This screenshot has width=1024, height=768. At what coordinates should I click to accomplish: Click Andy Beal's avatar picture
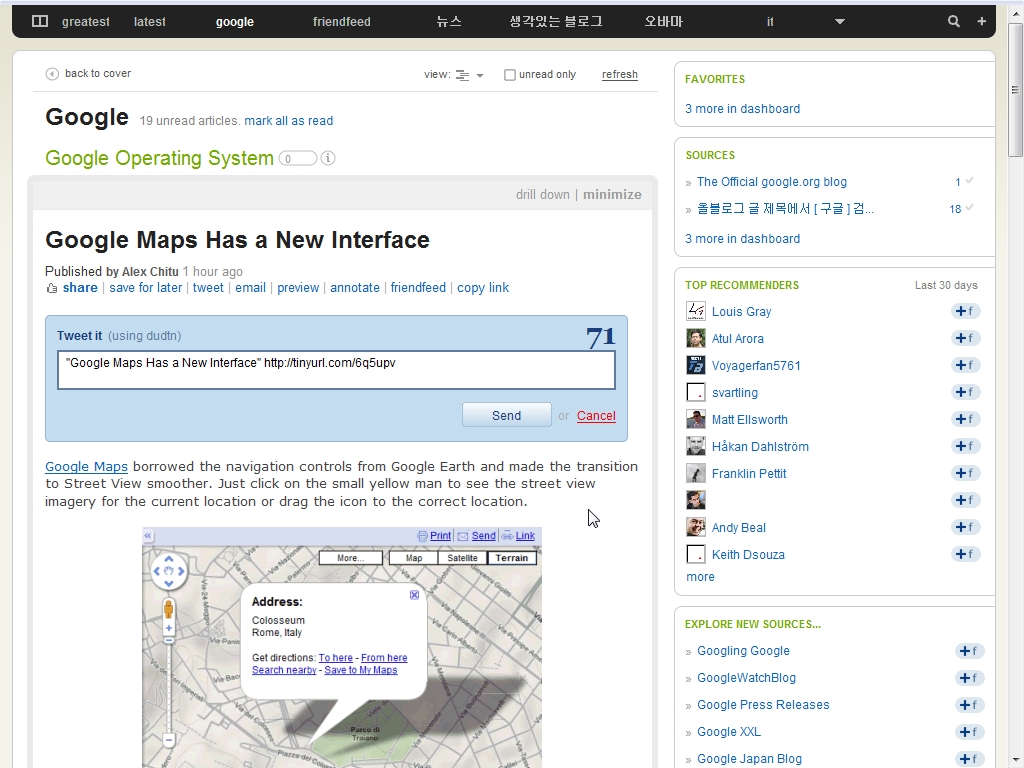click(696, 527)
